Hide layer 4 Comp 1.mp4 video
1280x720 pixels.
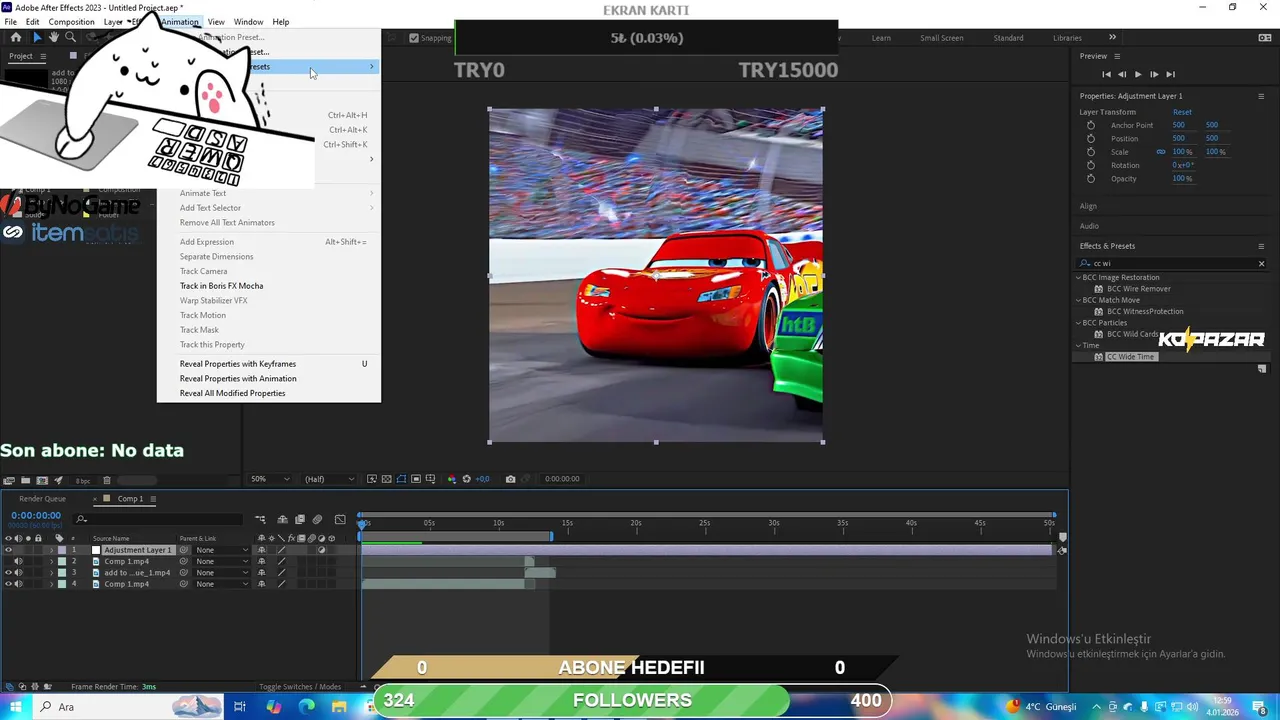click(x=8, y=584)
